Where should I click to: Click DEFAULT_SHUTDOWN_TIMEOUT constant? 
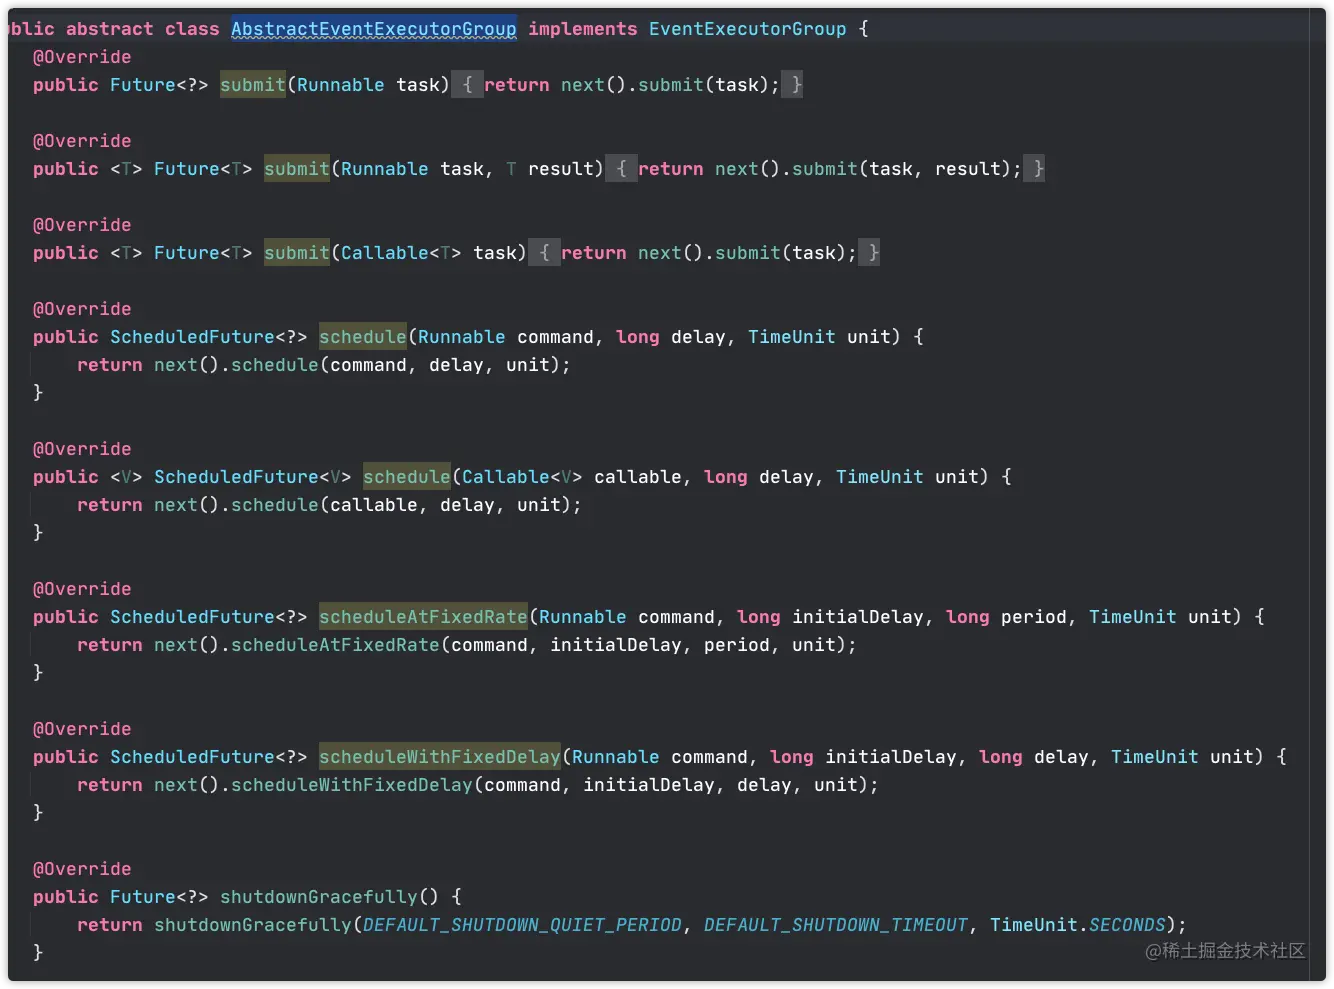(x=836, y=925)
